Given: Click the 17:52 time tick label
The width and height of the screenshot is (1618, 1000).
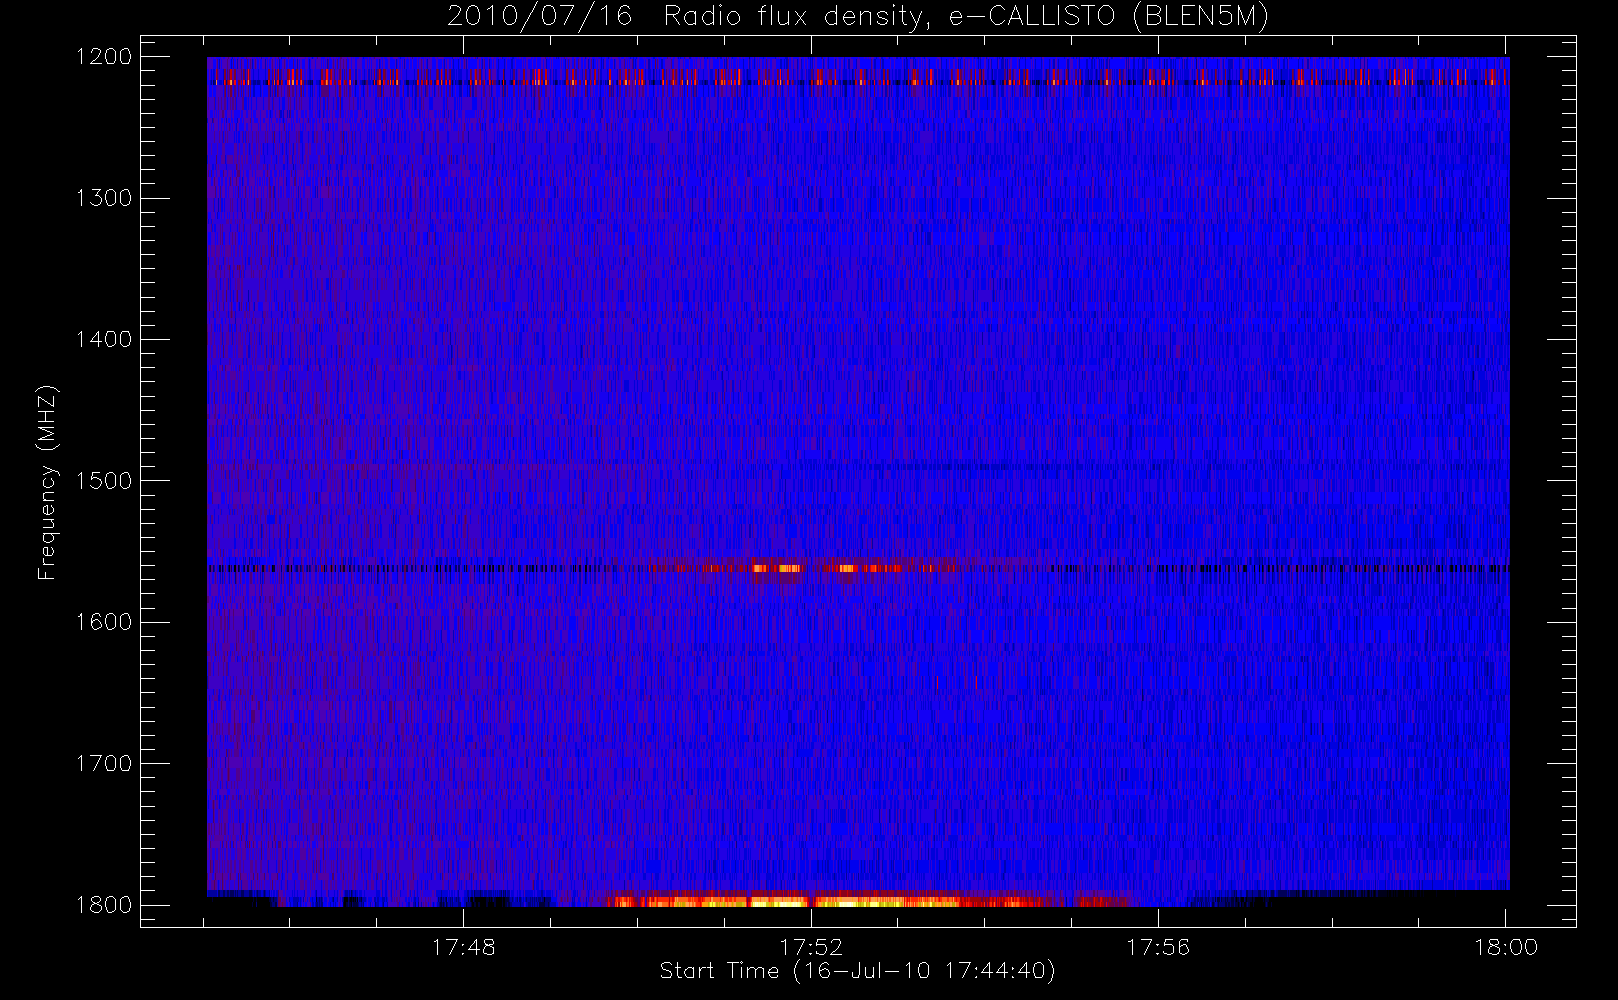Looking at the screenshot, I should pos(811,947).
